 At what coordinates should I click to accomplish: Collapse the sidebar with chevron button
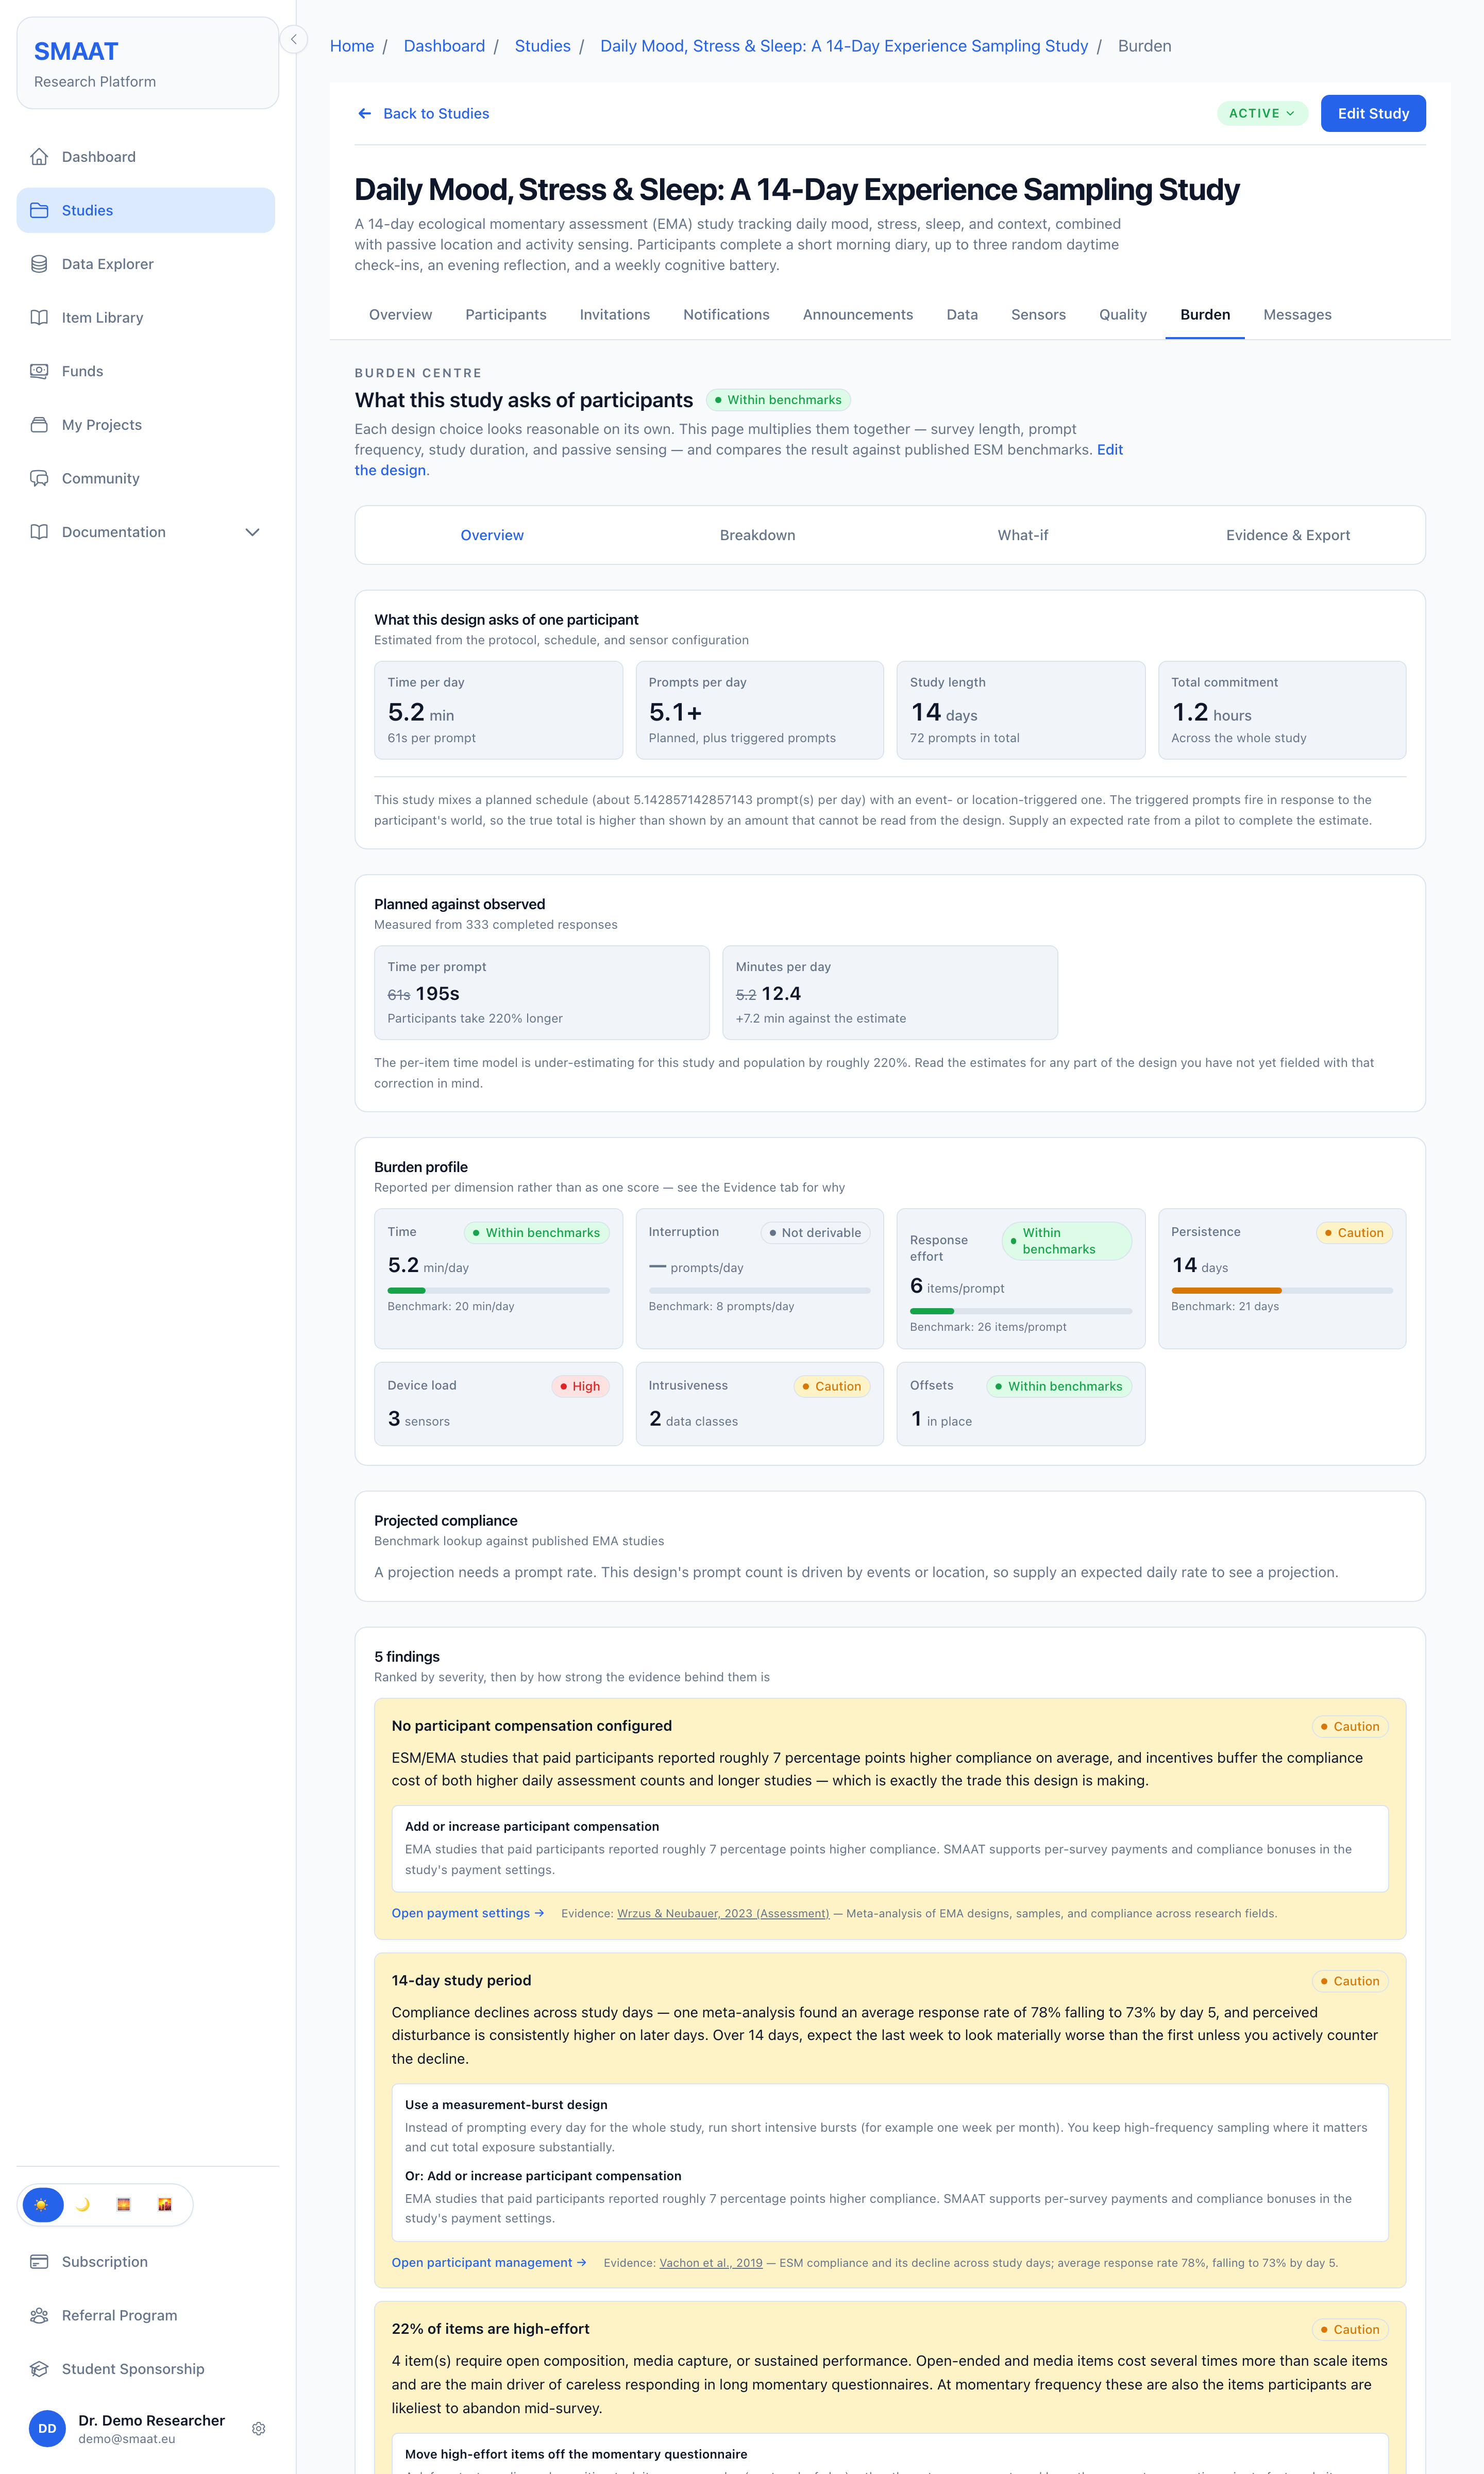coord(294,39)
